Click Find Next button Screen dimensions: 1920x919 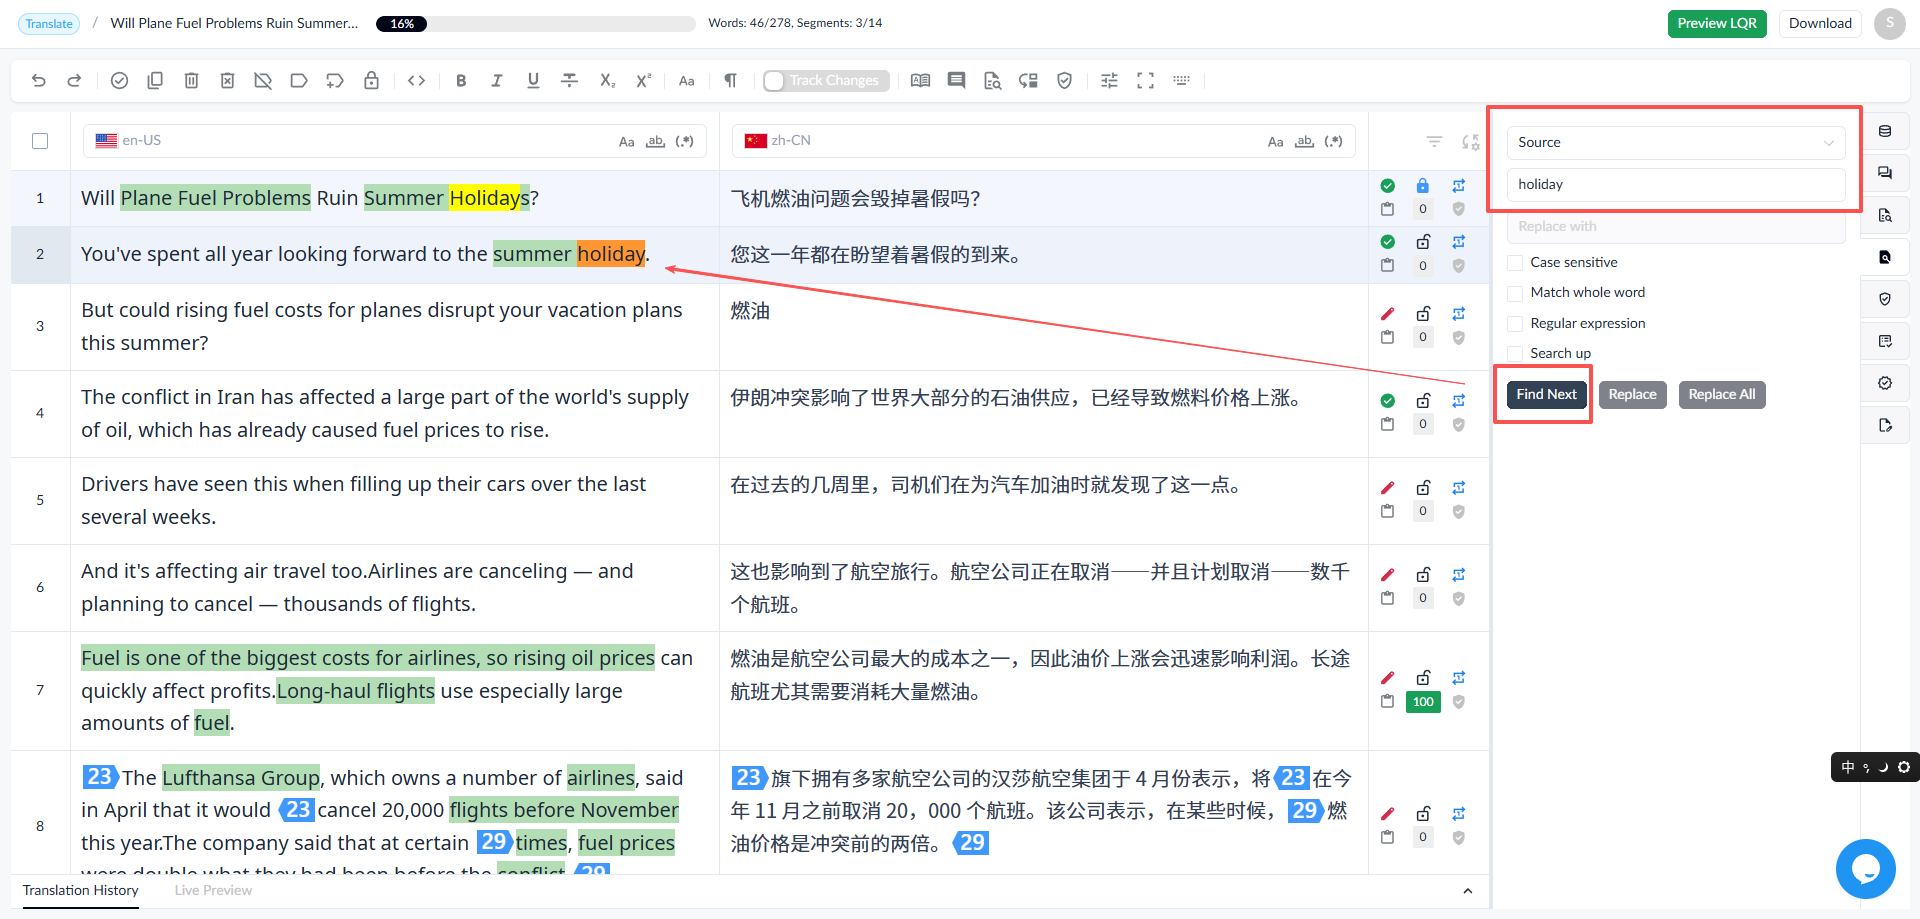(1546, 395)
